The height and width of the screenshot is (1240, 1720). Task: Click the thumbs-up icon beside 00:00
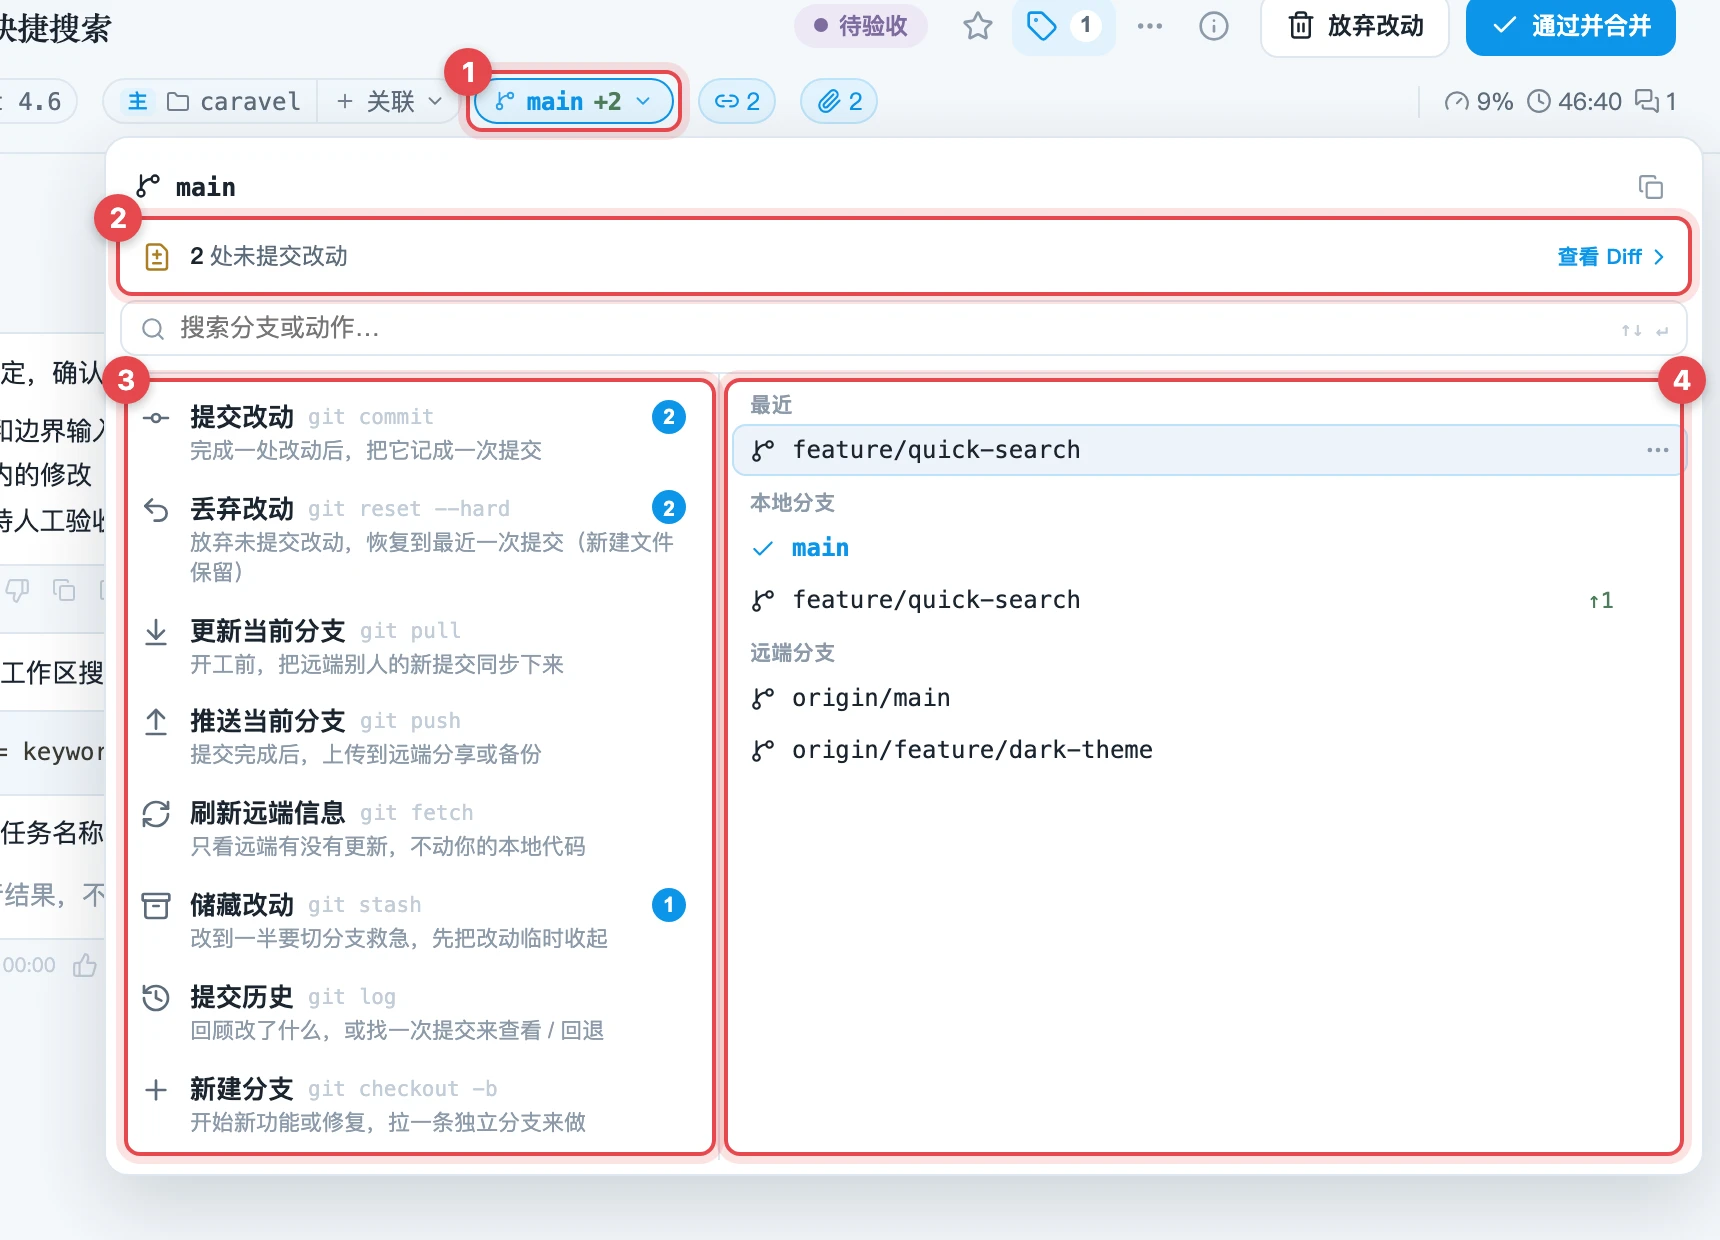(85, 965)
